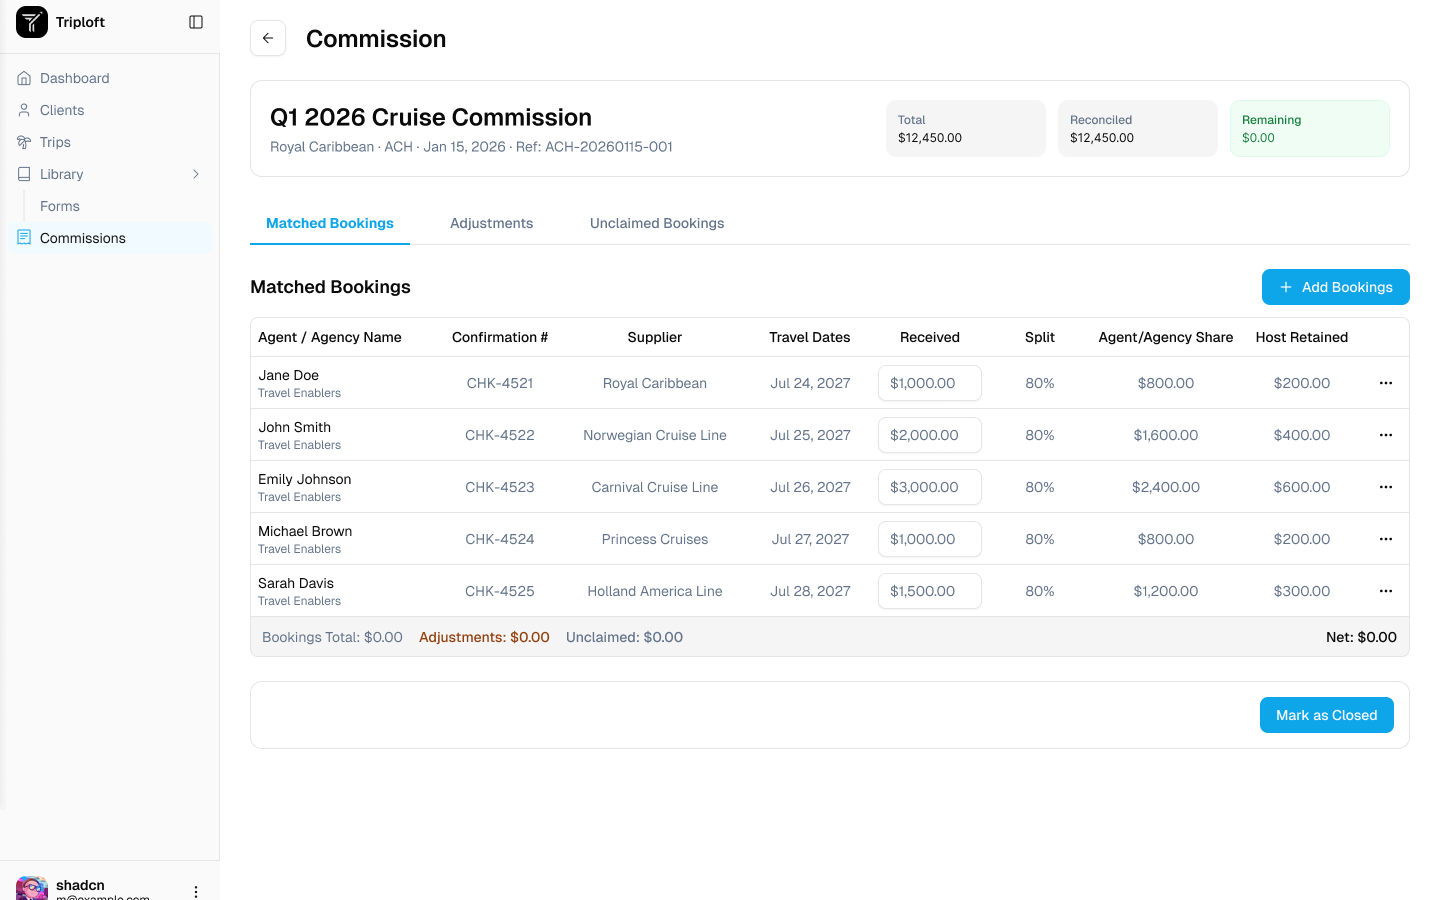This screenshot has width=1440, height=900.
Task: Click confirmation number CHK-4521
Action: tap(500, 383)
